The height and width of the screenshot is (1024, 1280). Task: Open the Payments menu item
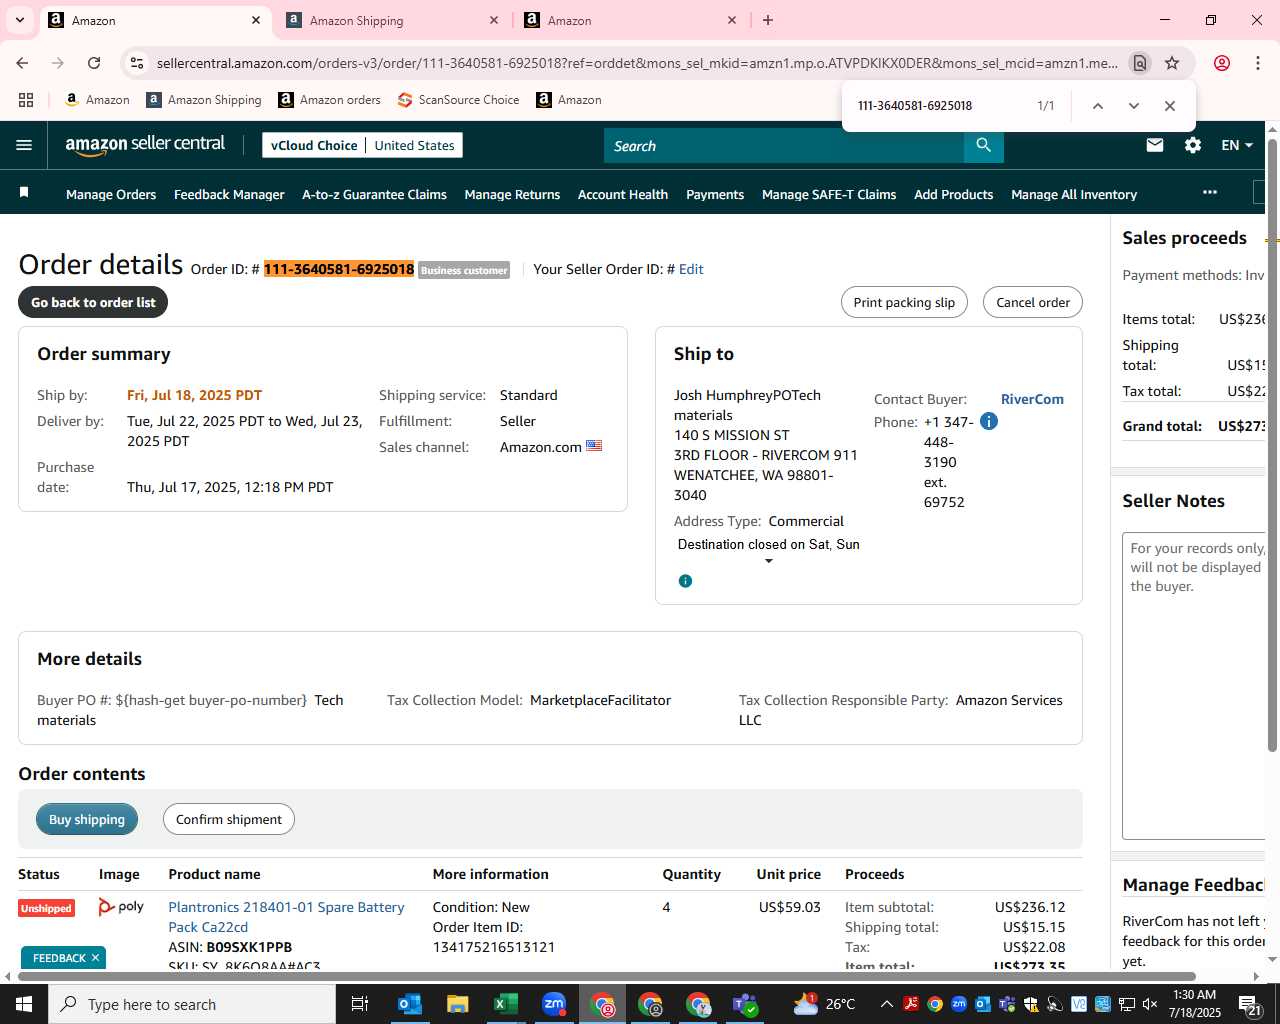click(x=715, y=194)
